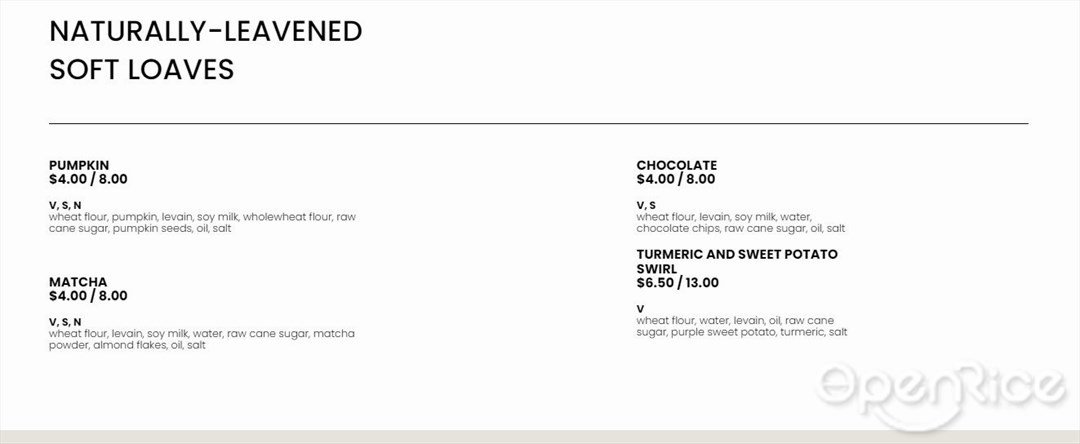Image resolution: width=1080 pixels, height=444 pixels.
Task: Click the Matcha ingredients description text
Action: coord(202,340)
